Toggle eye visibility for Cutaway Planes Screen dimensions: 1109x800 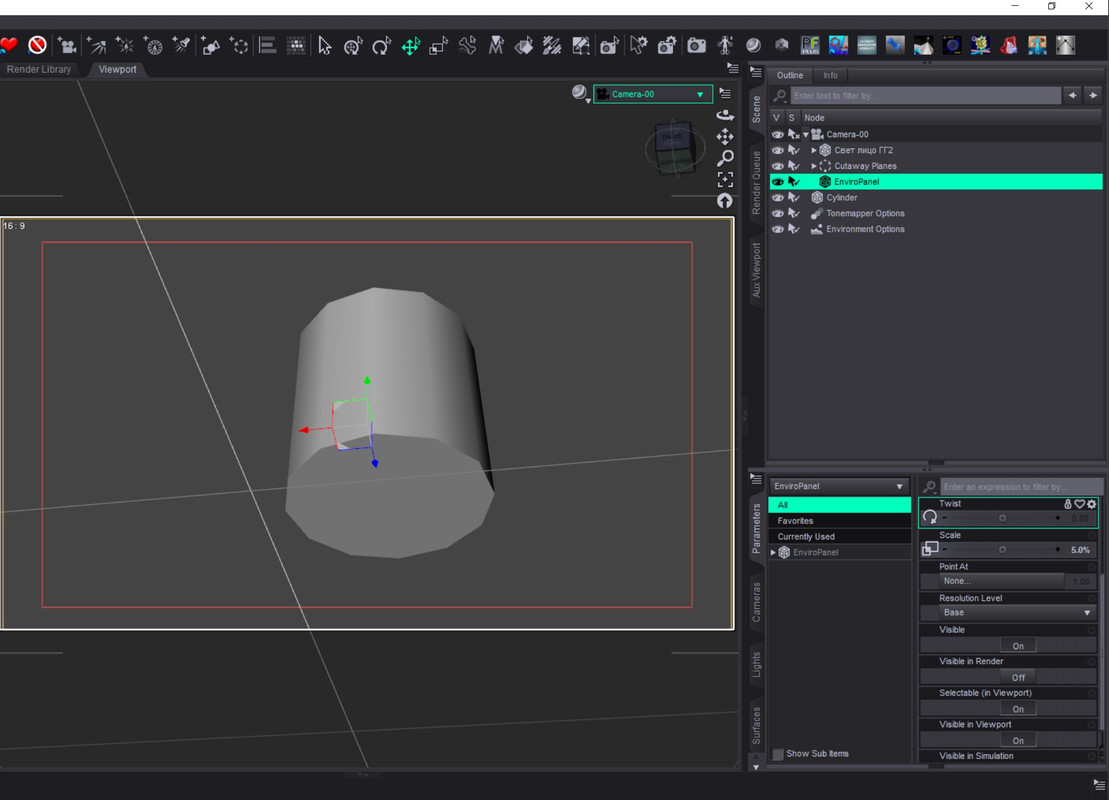pos(777,166)
